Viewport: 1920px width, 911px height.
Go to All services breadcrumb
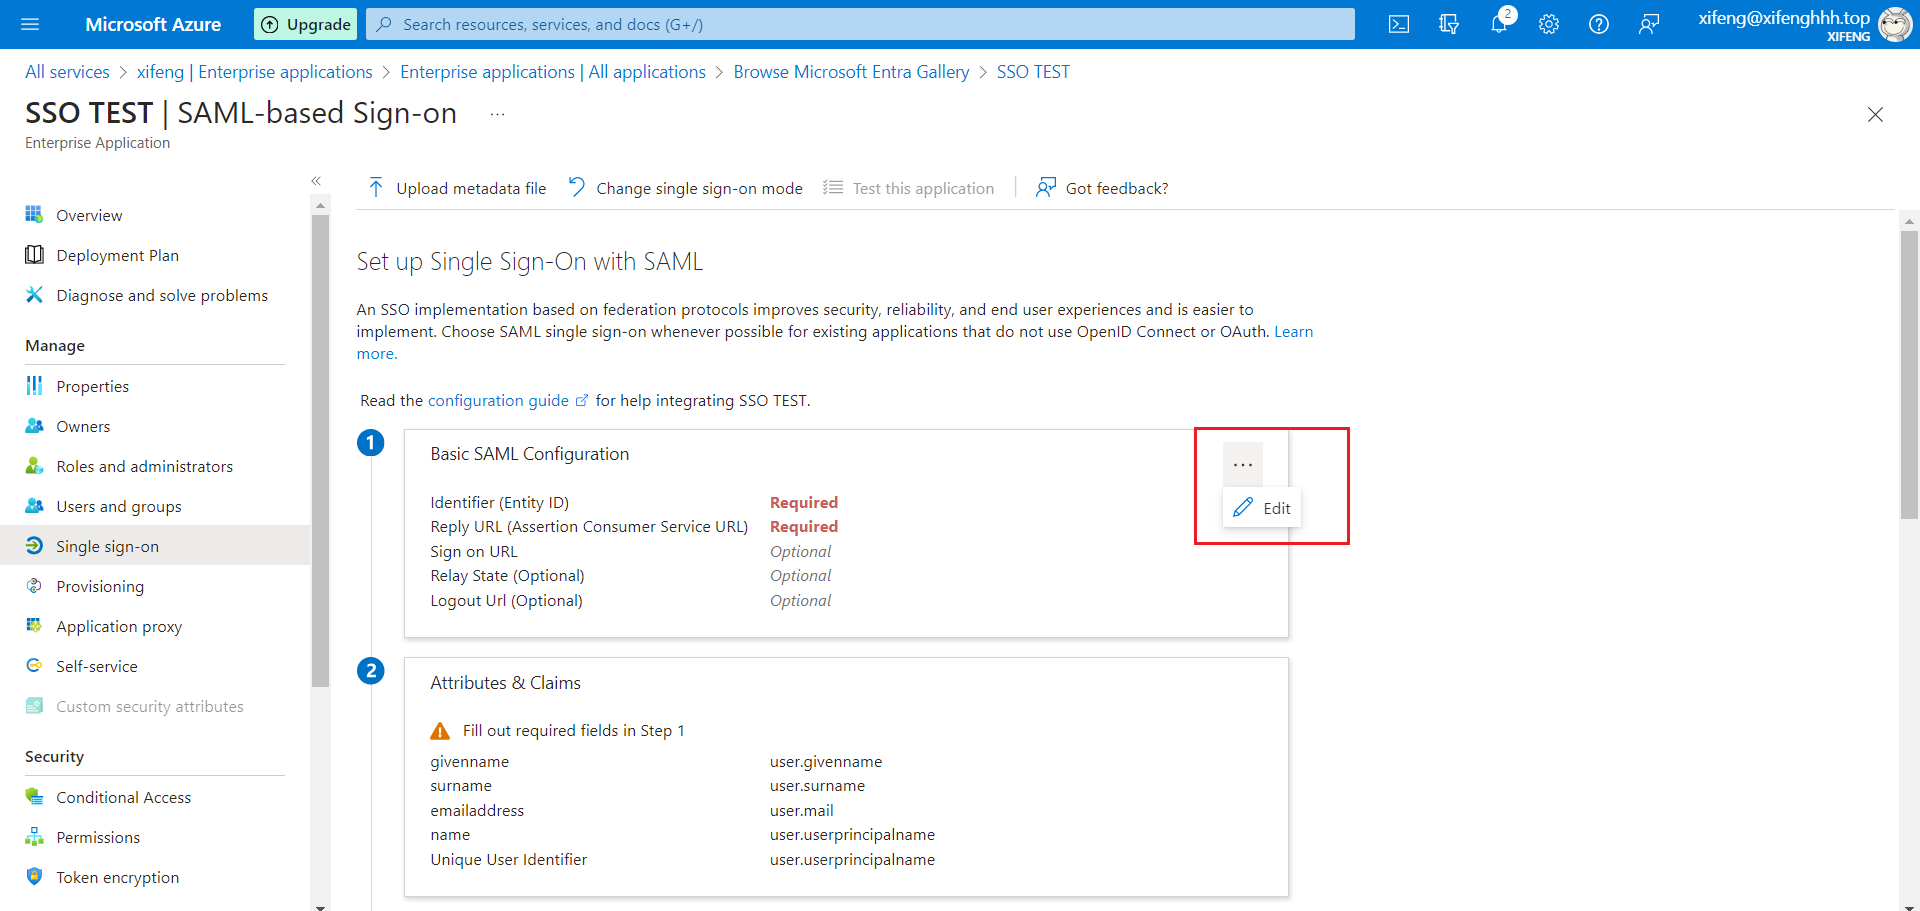67,72
